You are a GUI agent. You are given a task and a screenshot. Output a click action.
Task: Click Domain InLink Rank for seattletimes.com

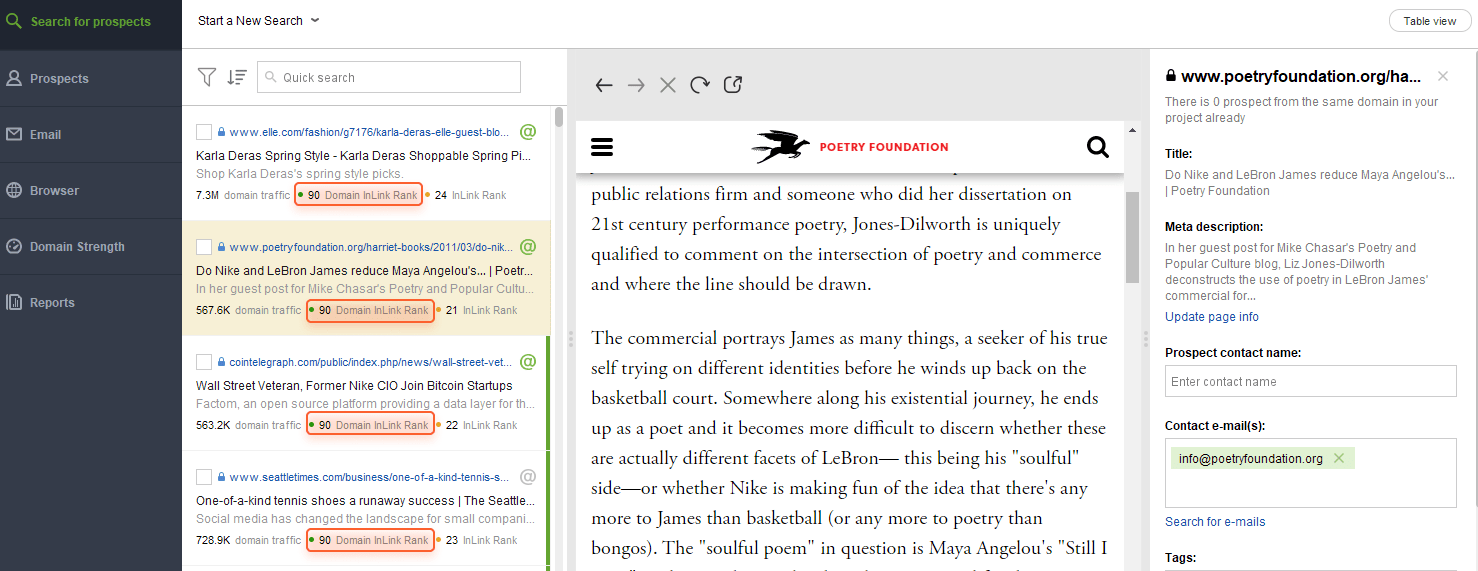370,540
